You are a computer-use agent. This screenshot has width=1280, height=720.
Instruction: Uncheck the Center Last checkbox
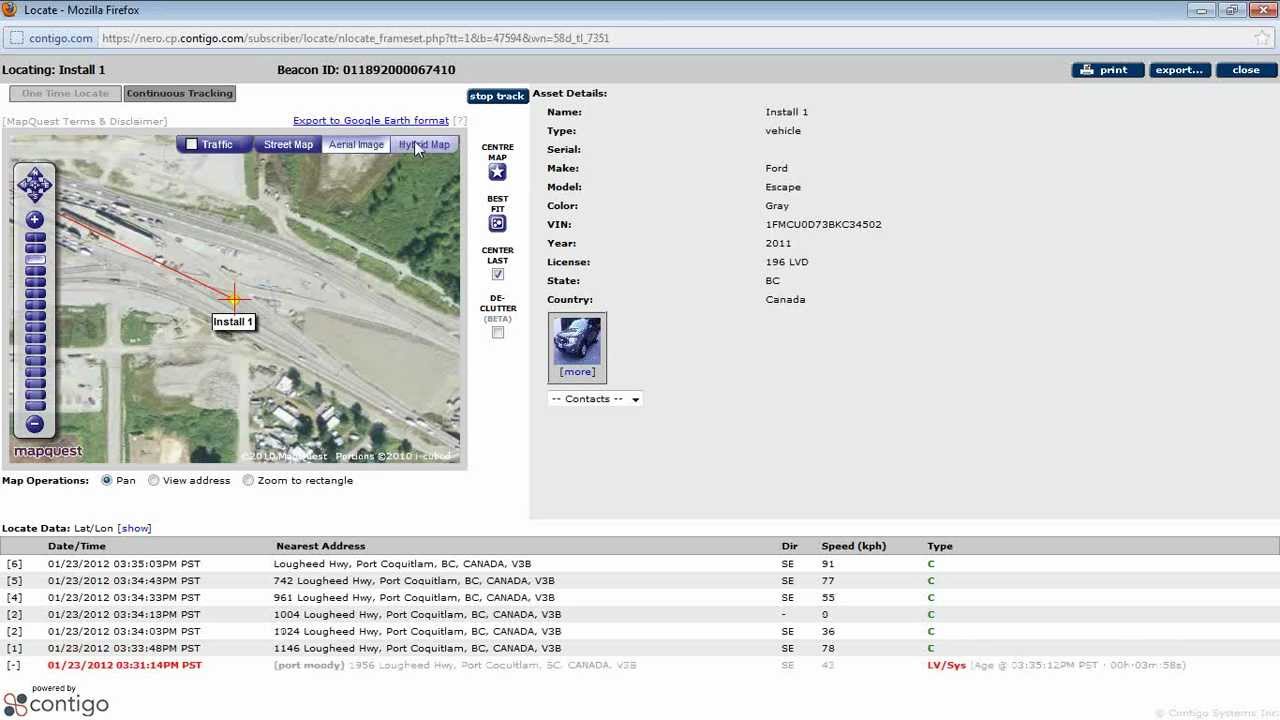click(x=498, y=274)
